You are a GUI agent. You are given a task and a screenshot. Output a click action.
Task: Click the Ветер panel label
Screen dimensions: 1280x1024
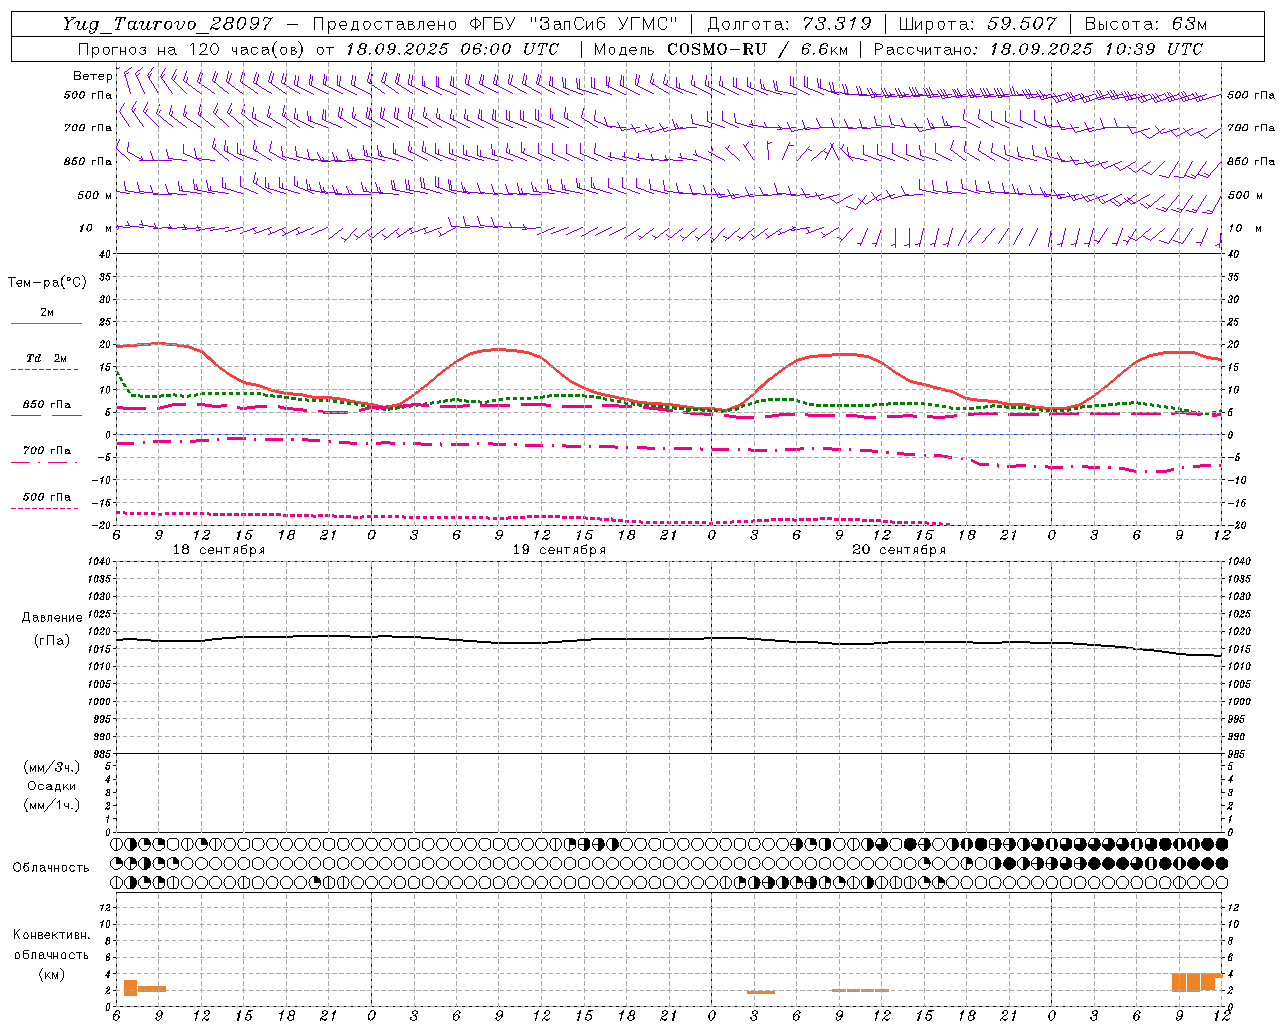coord(92,76)
